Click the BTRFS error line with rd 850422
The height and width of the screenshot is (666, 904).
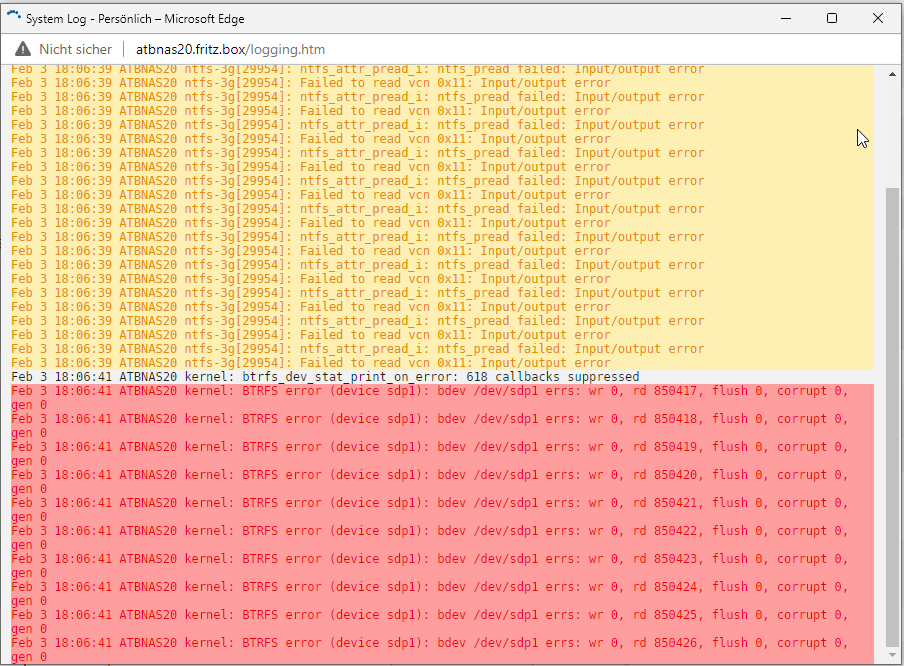coord(442,537)
